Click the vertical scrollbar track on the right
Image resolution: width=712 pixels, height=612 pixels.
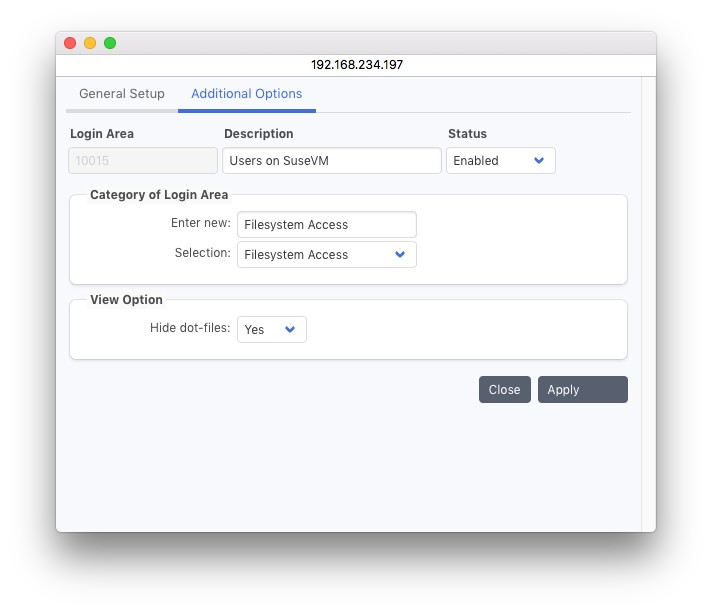pos(648,300)
